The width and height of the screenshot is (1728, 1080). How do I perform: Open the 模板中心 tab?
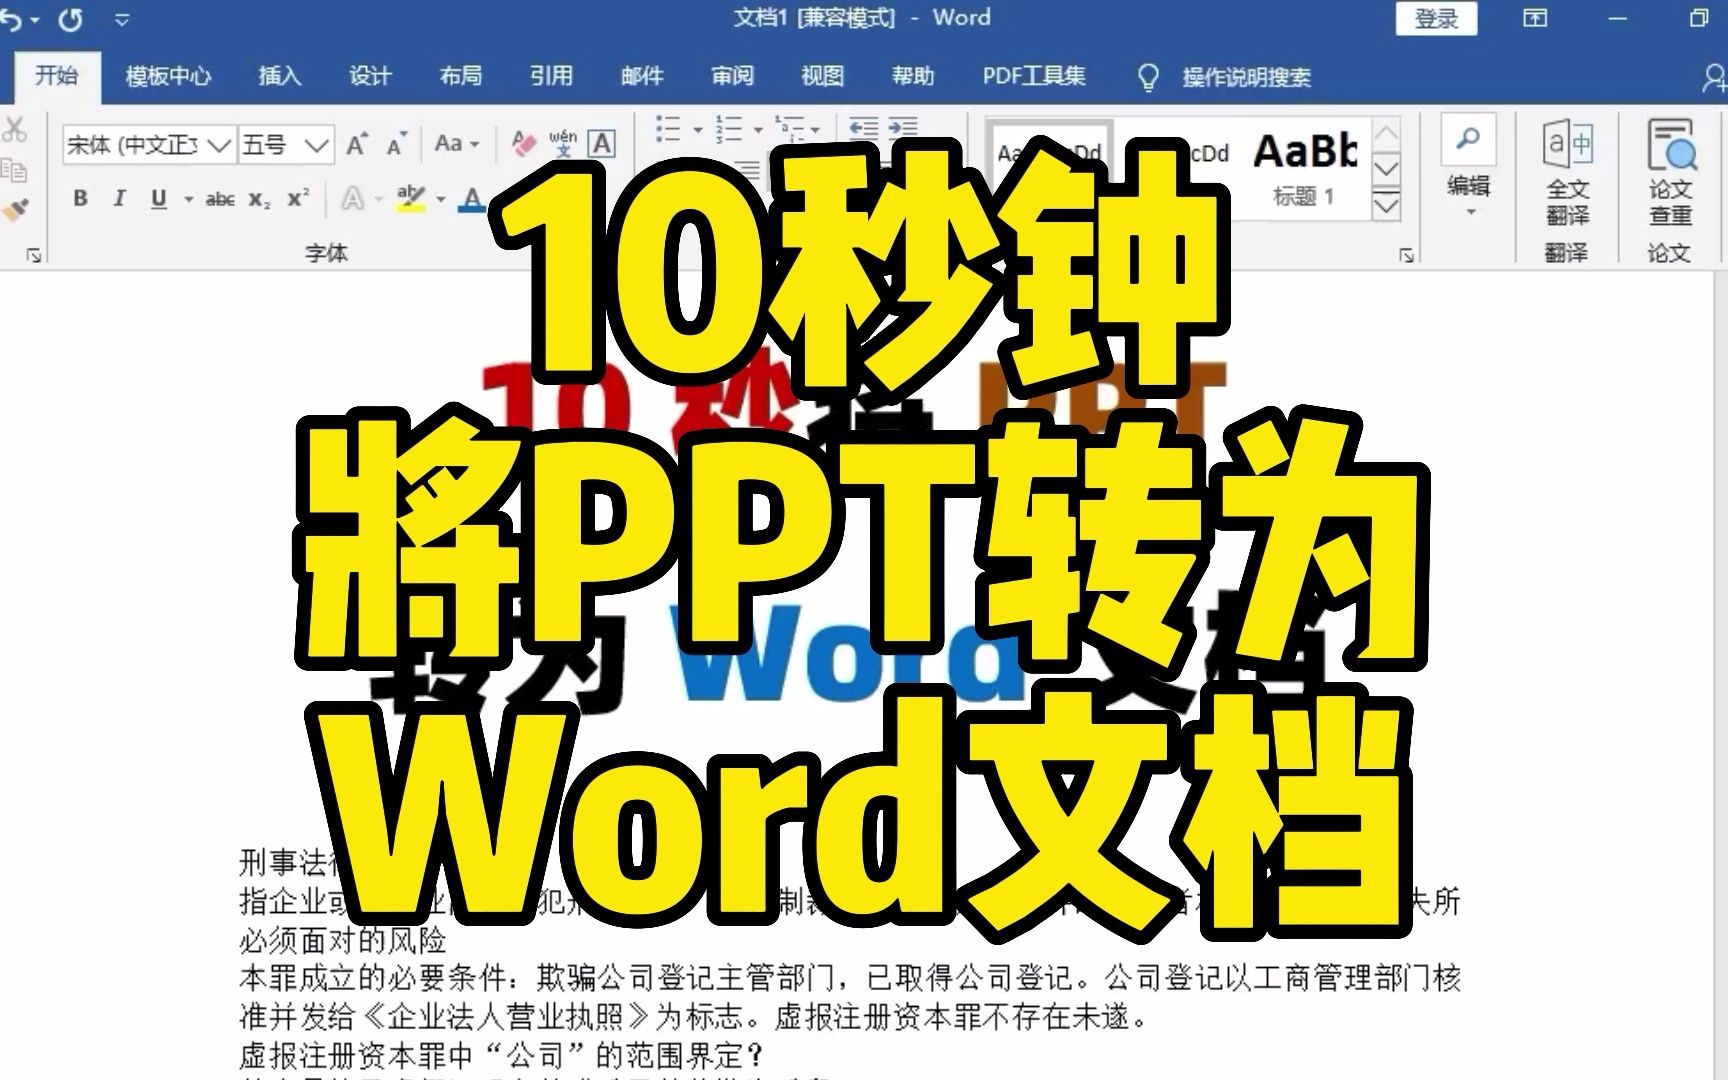tap(168, 76)
